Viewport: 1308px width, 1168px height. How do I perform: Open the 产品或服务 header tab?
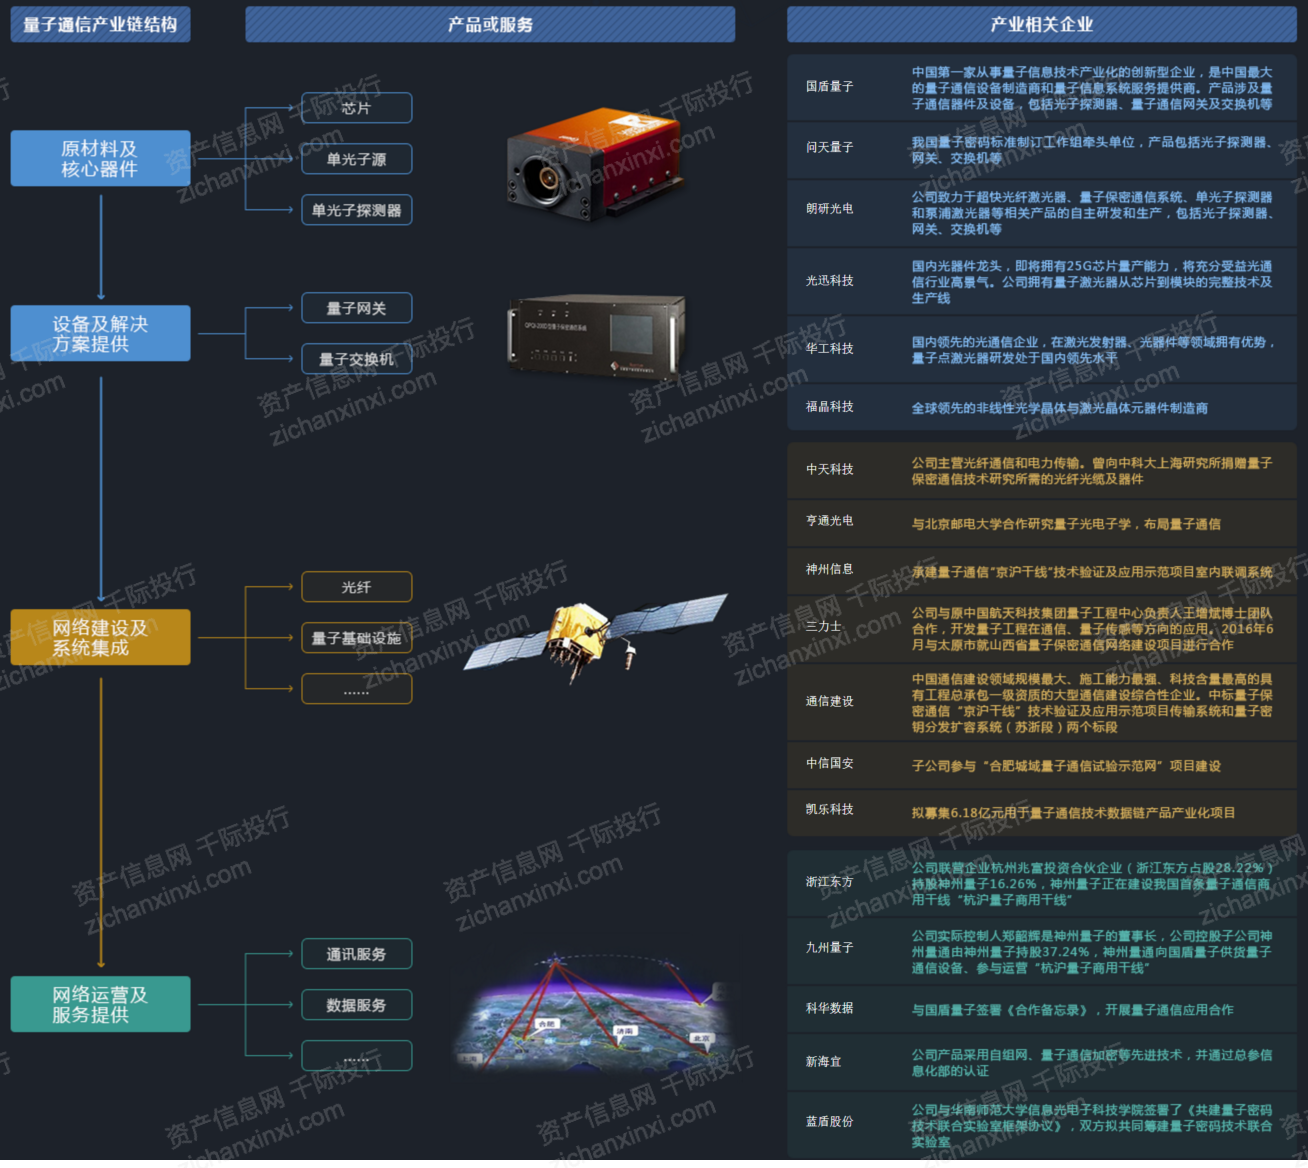tap(490, 24)
